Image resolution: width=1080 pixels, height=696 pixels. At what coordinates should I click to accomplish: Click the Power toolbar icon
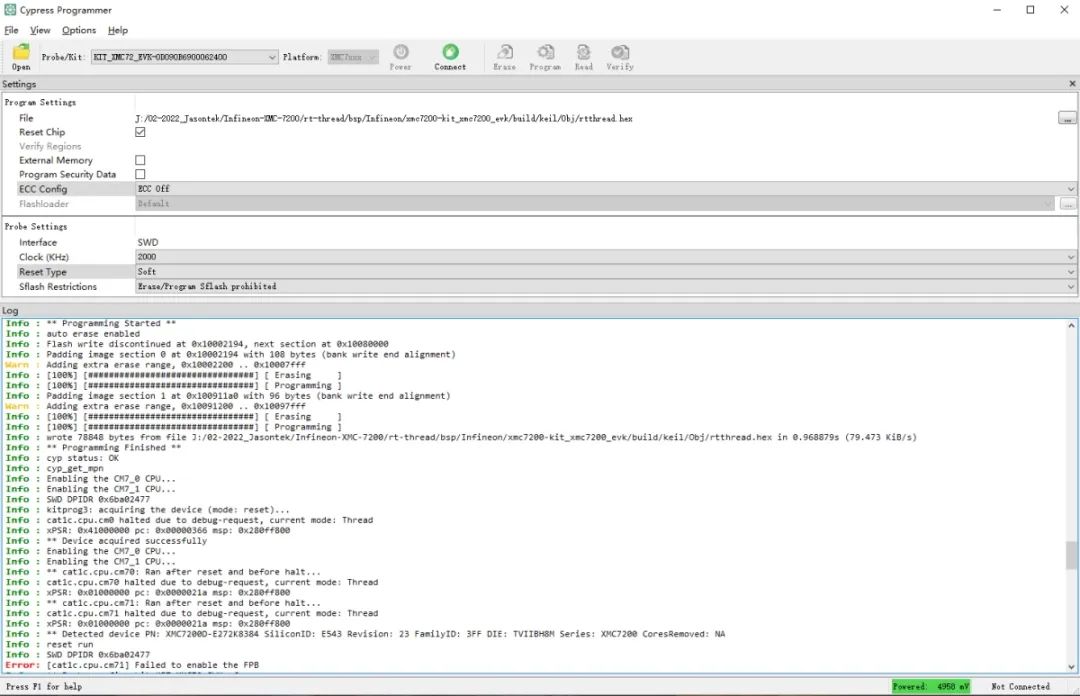(x=401, y=52)
